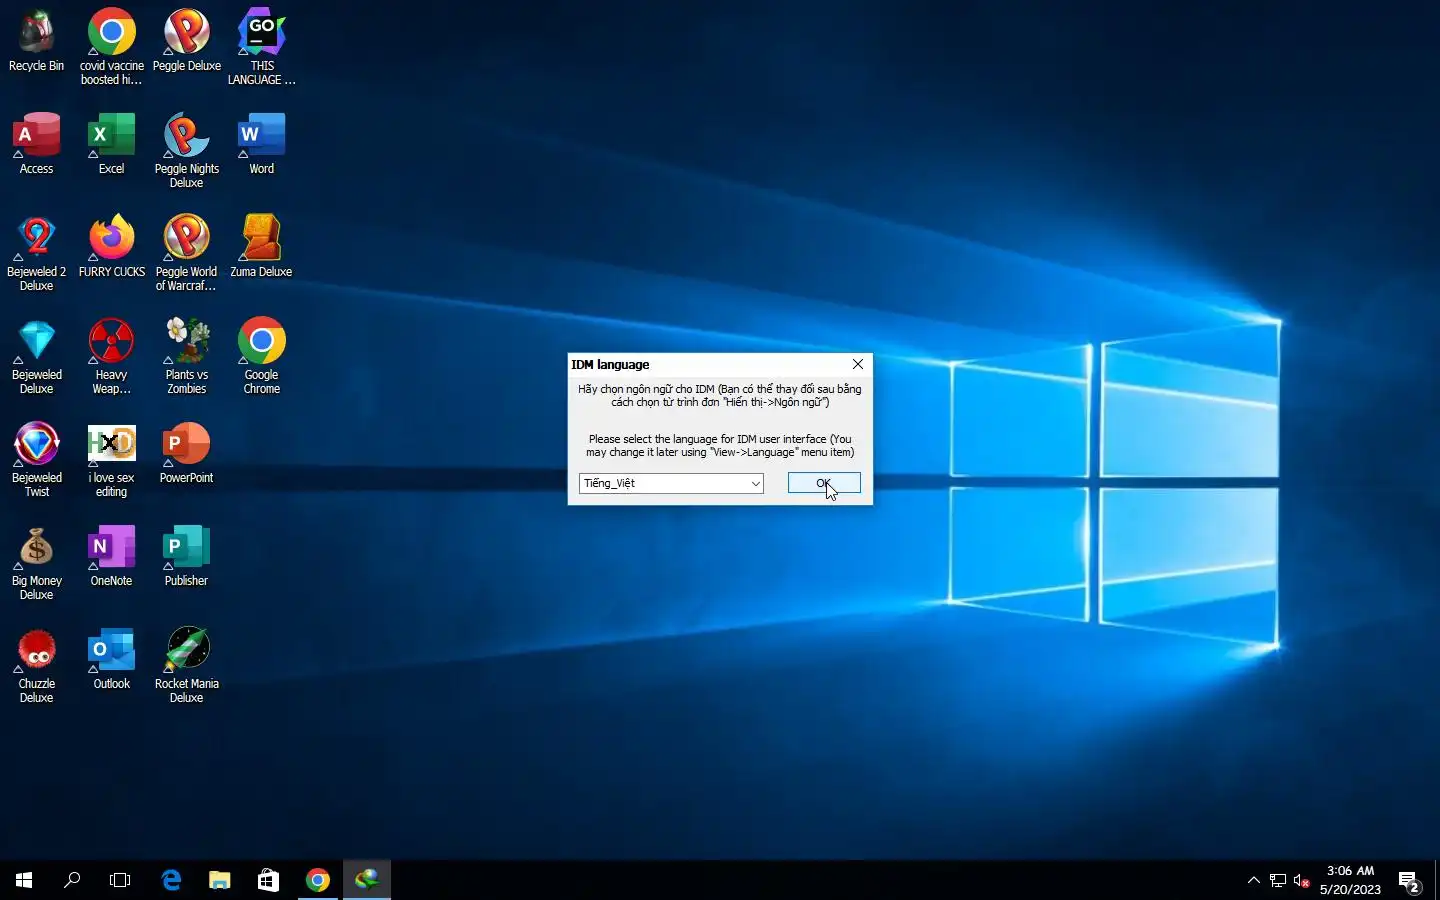Select the Peggle Deluxe desktop icon

point(187,41)
